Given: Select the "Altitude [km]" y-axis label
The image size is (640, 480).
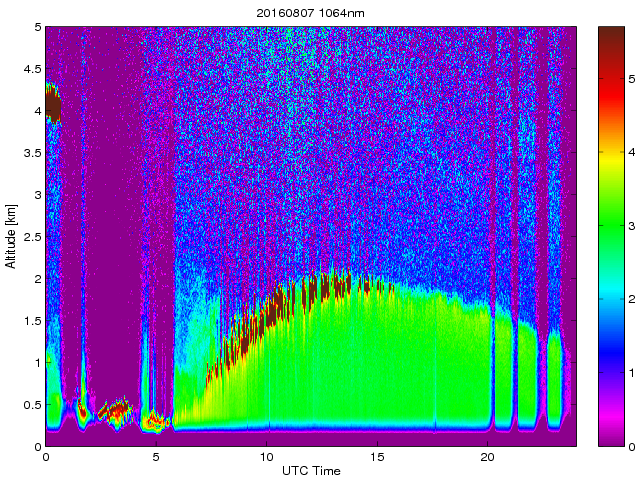Looking at the screenshot, I should (11, 237).
